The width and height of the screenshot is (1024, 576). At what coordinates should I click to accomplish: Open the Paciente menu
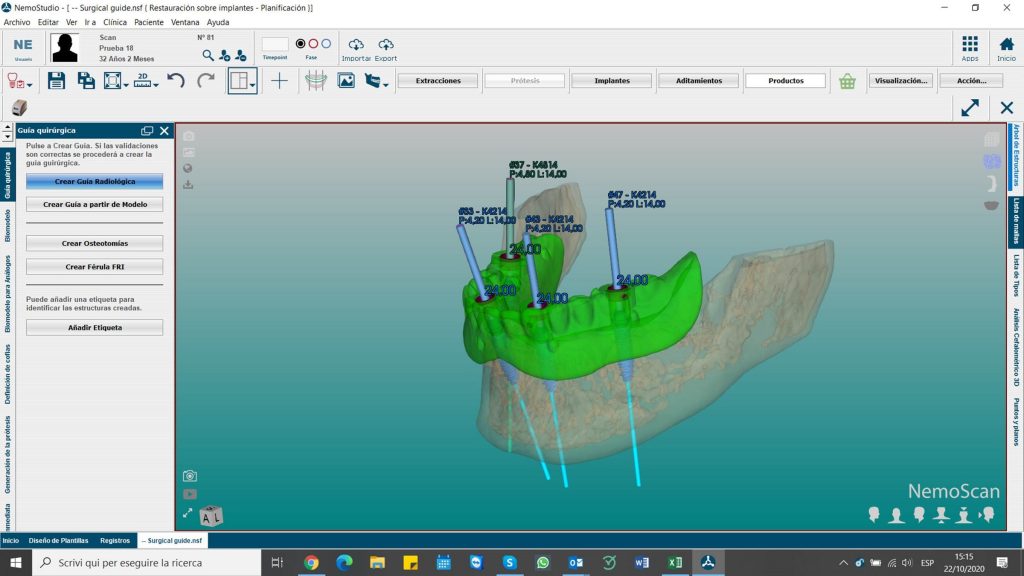tap(149, 22)
